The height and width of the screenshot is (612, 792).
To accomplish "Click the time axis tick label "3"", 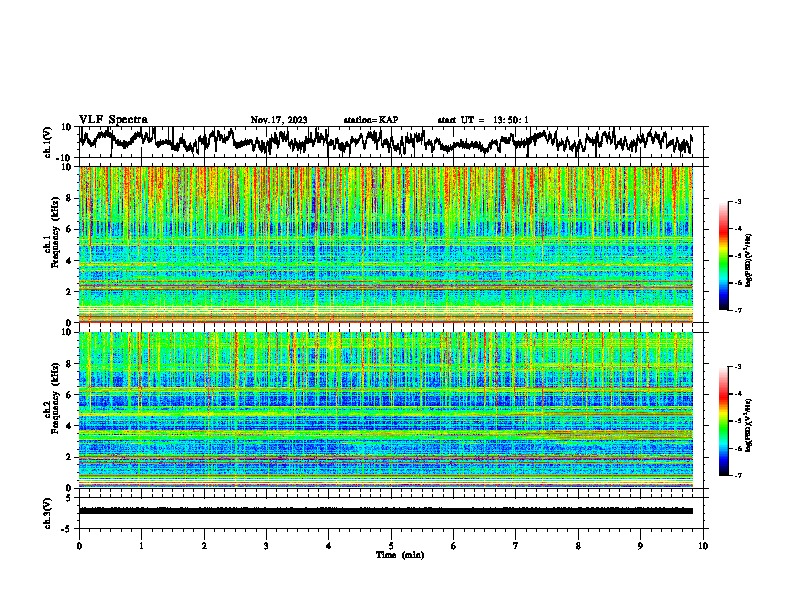I will pyautogui.click(x=266, y=546).
